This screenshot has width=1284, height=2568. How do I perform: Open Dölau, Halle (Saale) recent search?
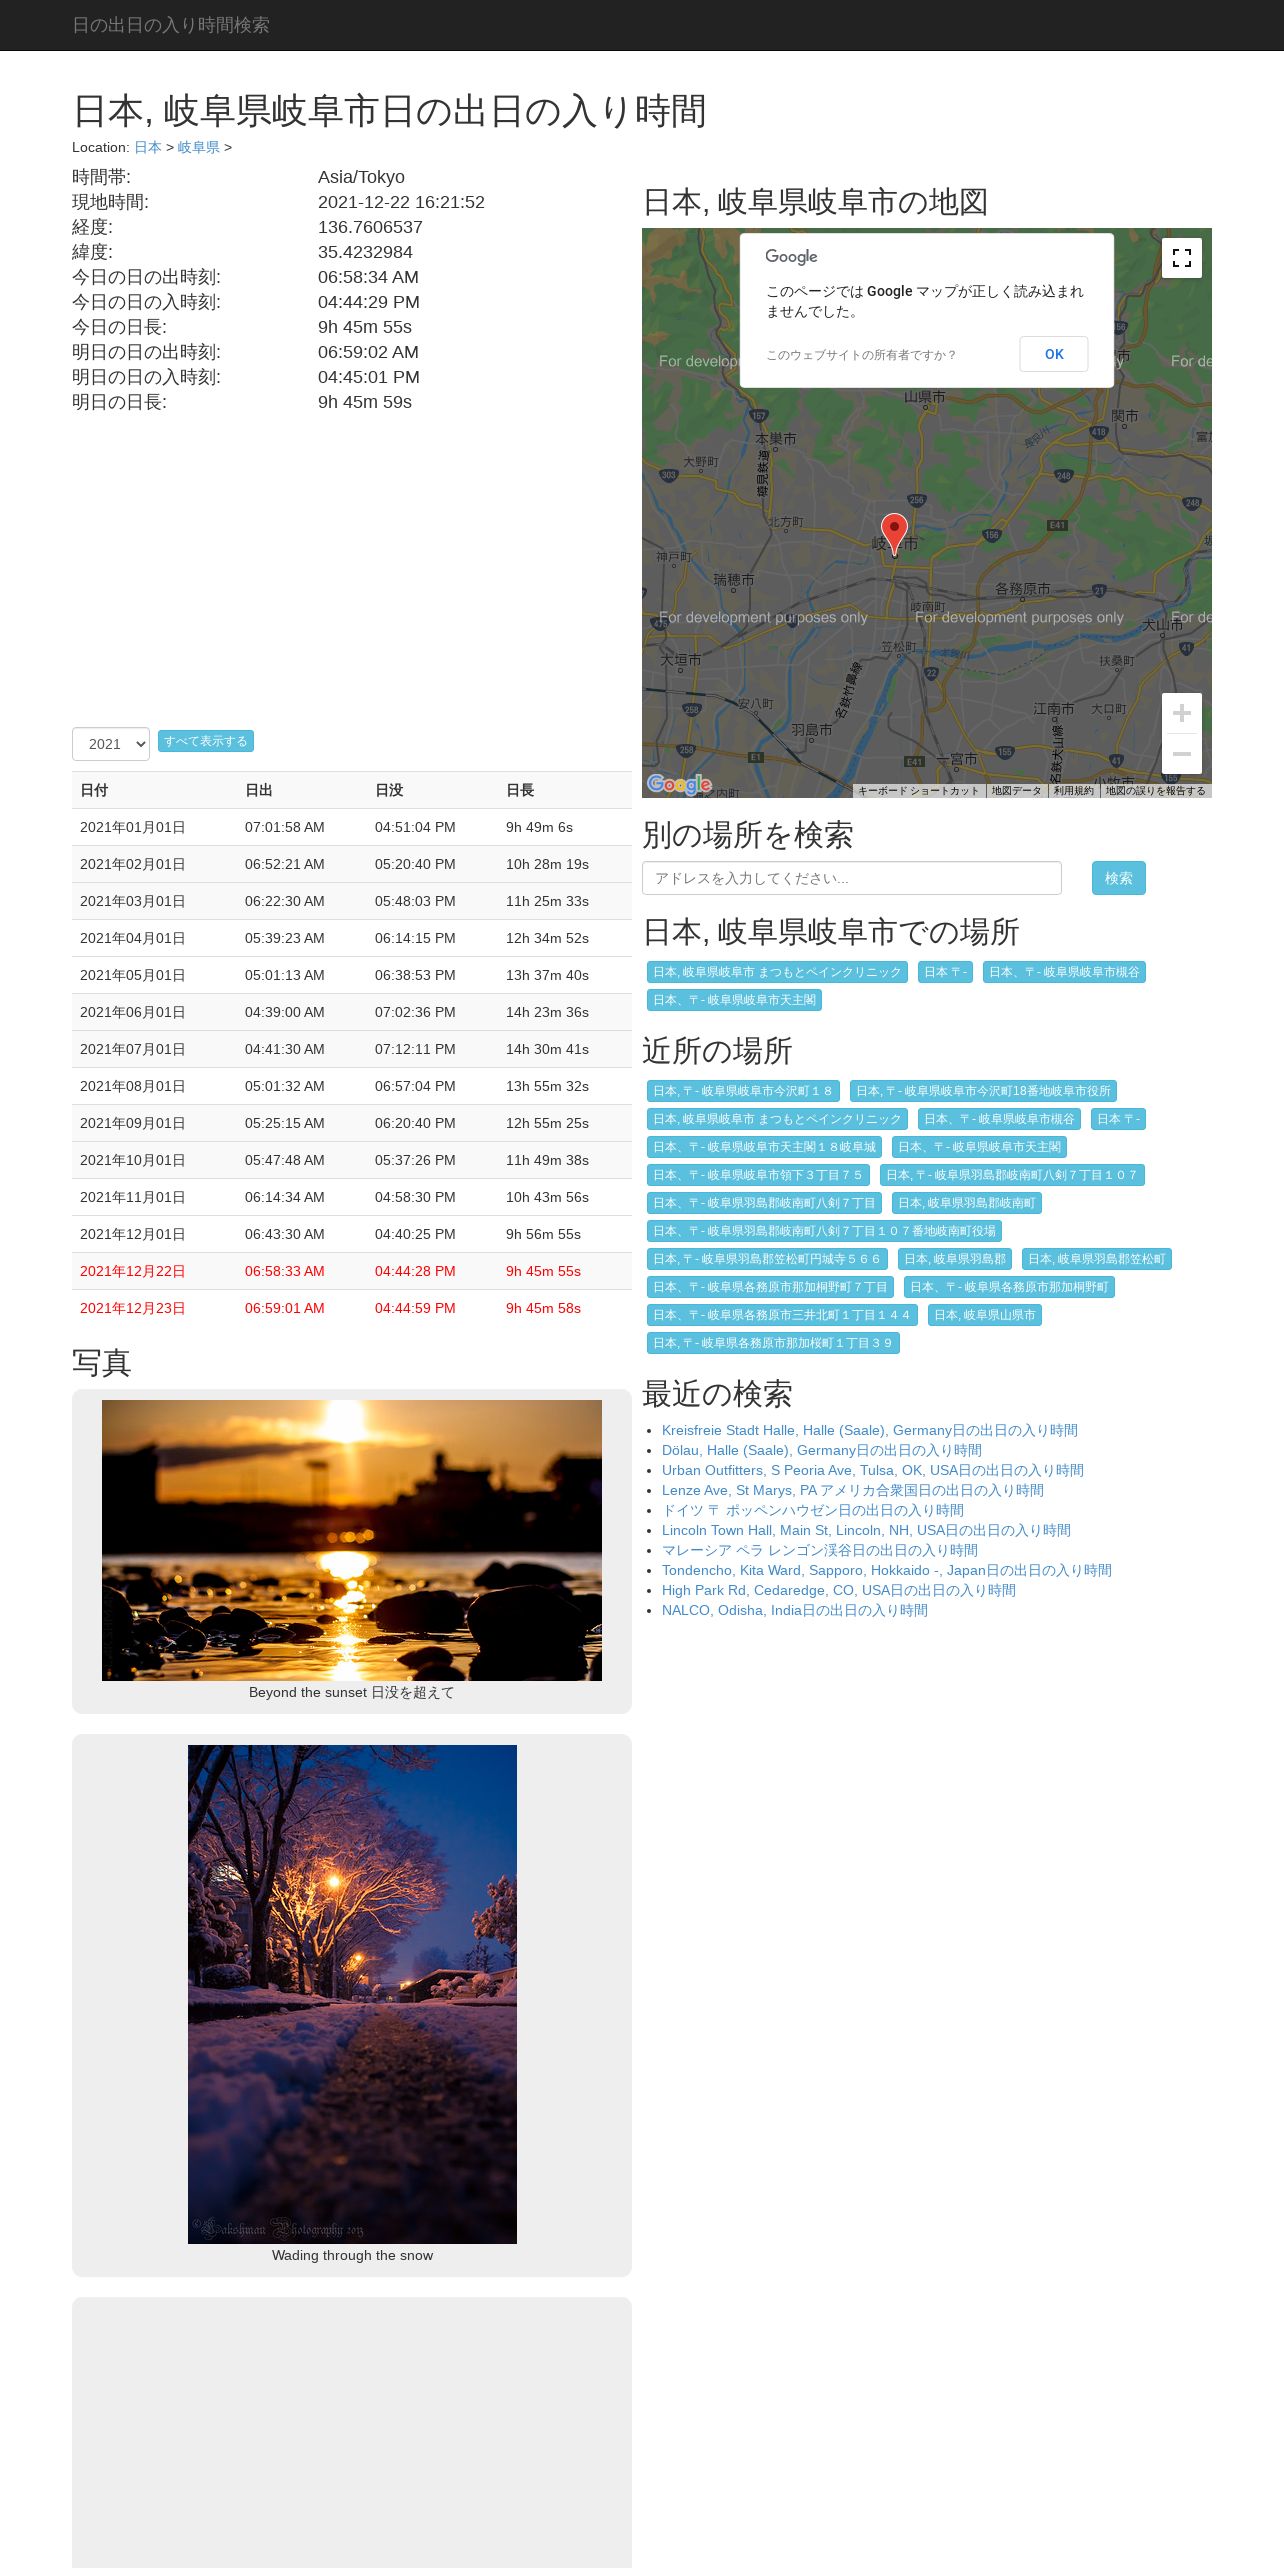(x=822, y=1450)
